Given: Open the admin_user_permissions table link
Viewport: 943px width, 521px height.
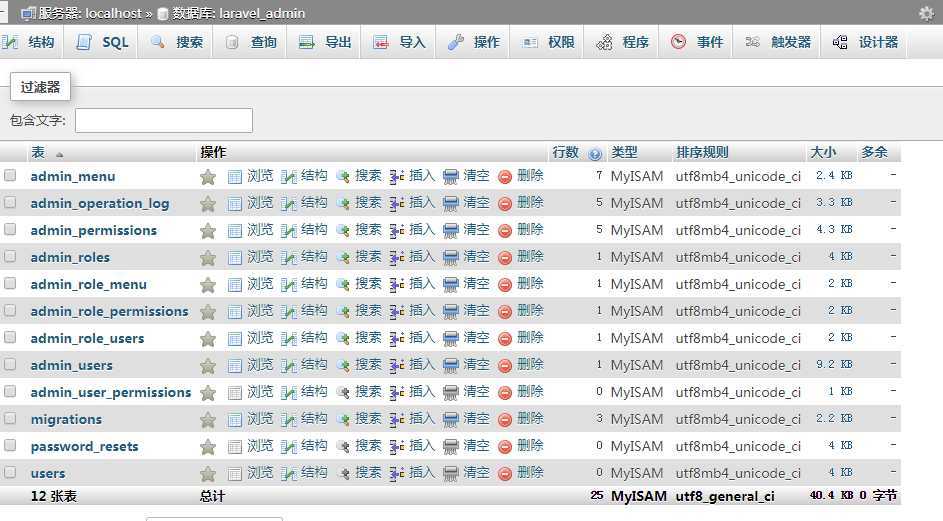Looking at the screenshot, I should click(x=111, y=392).
